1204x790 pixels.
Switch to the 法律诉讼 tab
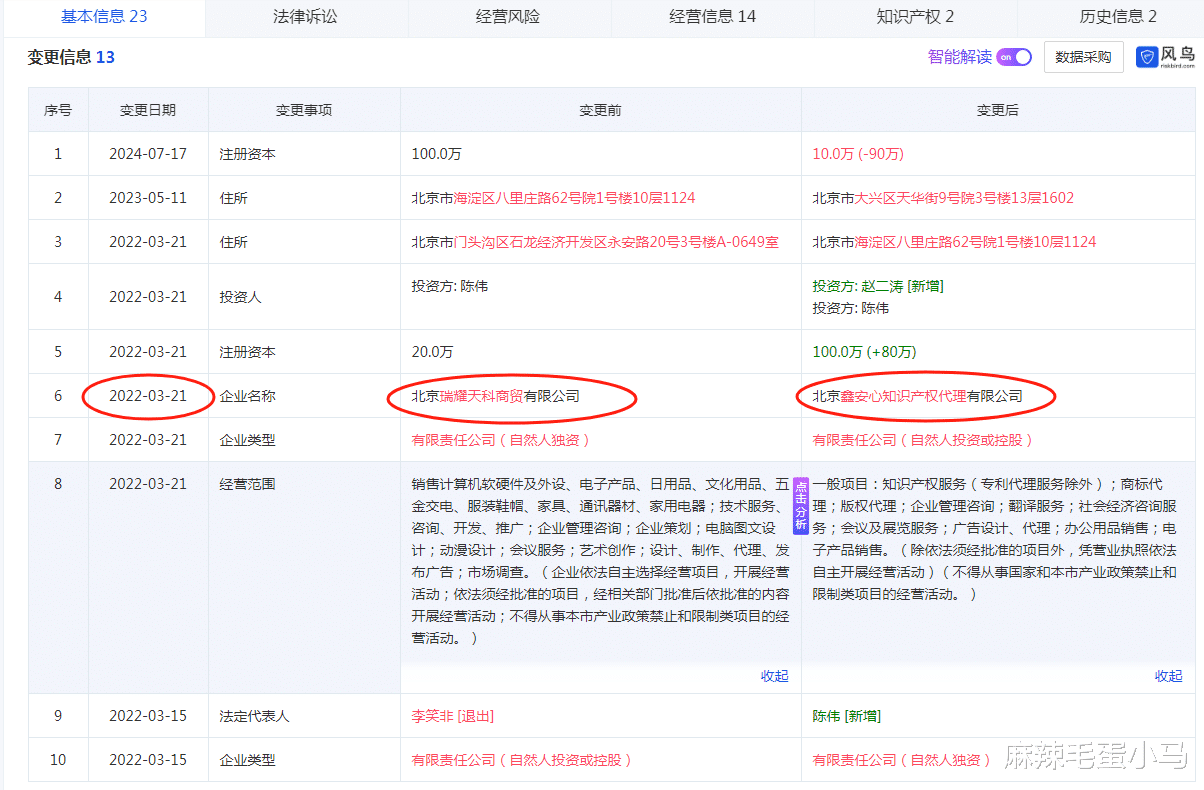305,16
